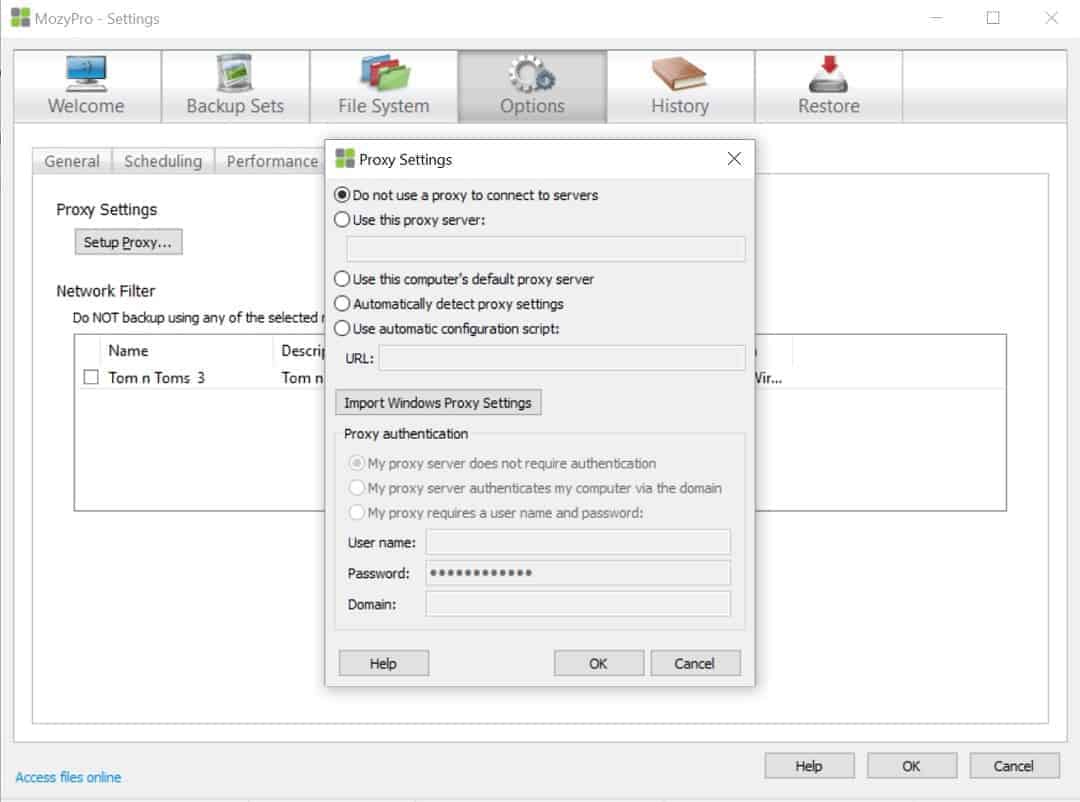Open the Restore section

tap(829, 86)
